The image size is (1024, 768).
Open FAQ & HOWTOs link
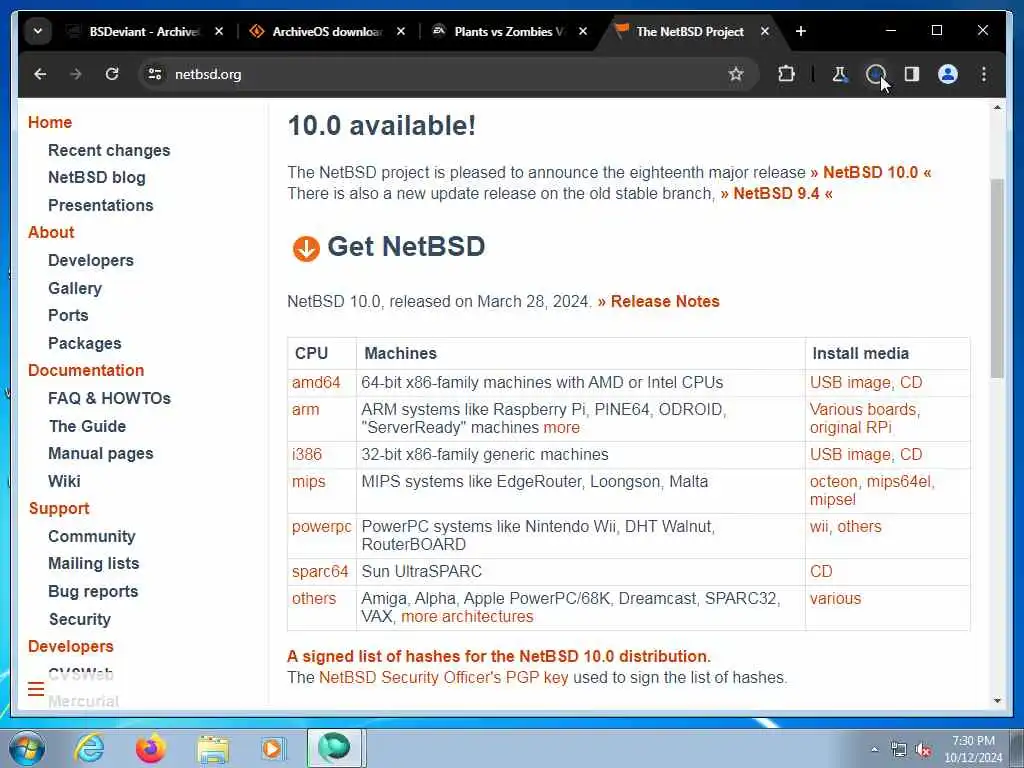click(x=109, y=398)
